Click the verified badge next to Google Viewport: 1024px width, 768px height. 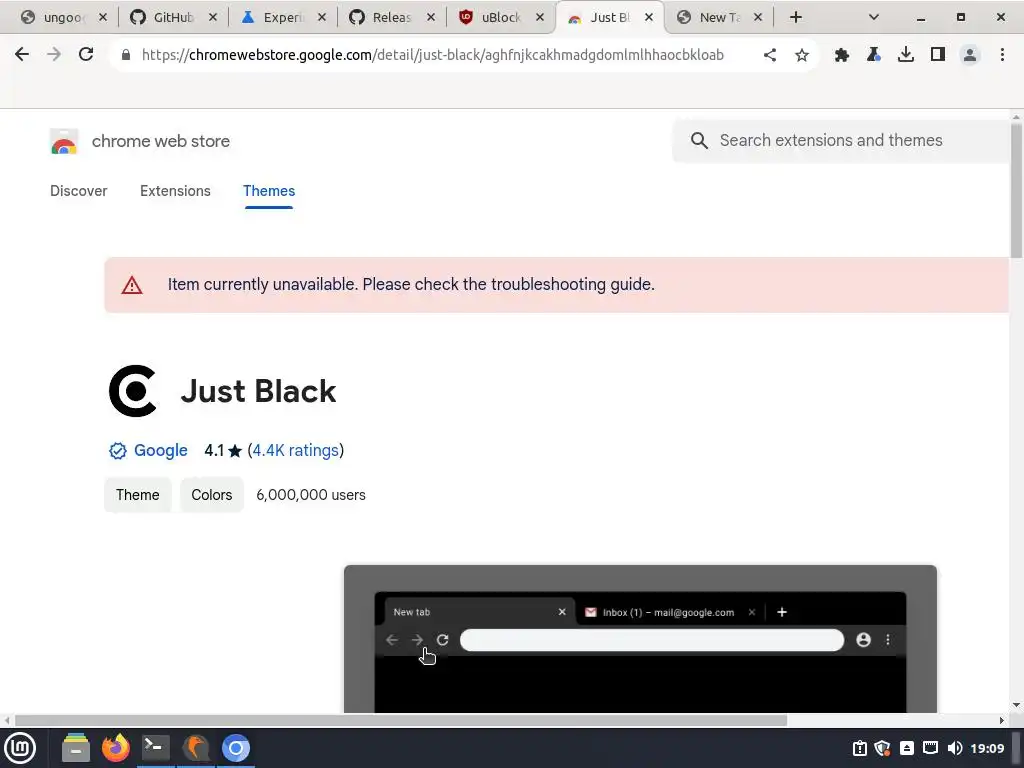click(x=118, y=451)
